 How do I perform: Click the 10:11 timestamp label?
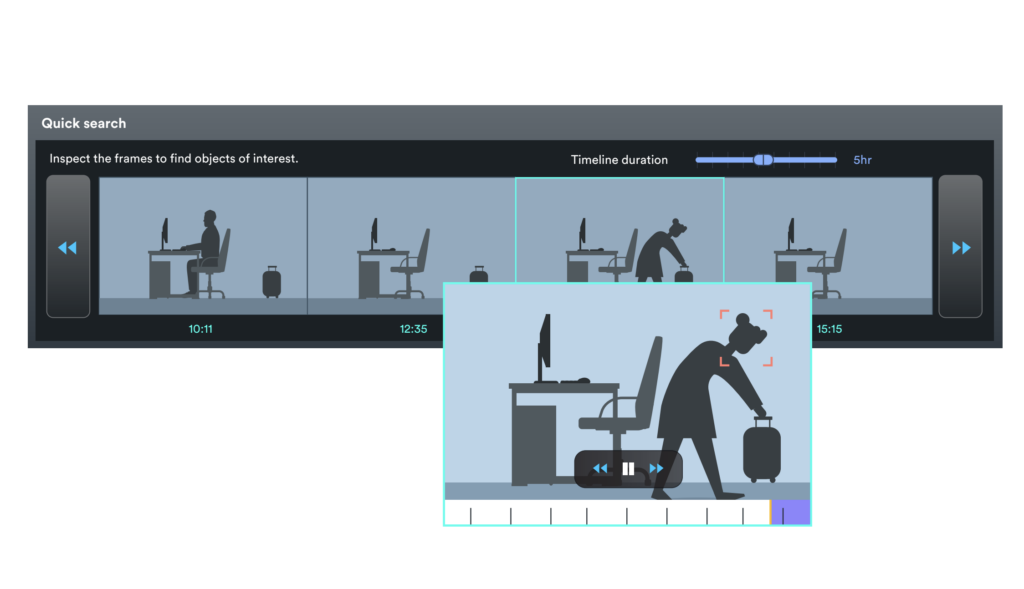click(x=200, y=329)
